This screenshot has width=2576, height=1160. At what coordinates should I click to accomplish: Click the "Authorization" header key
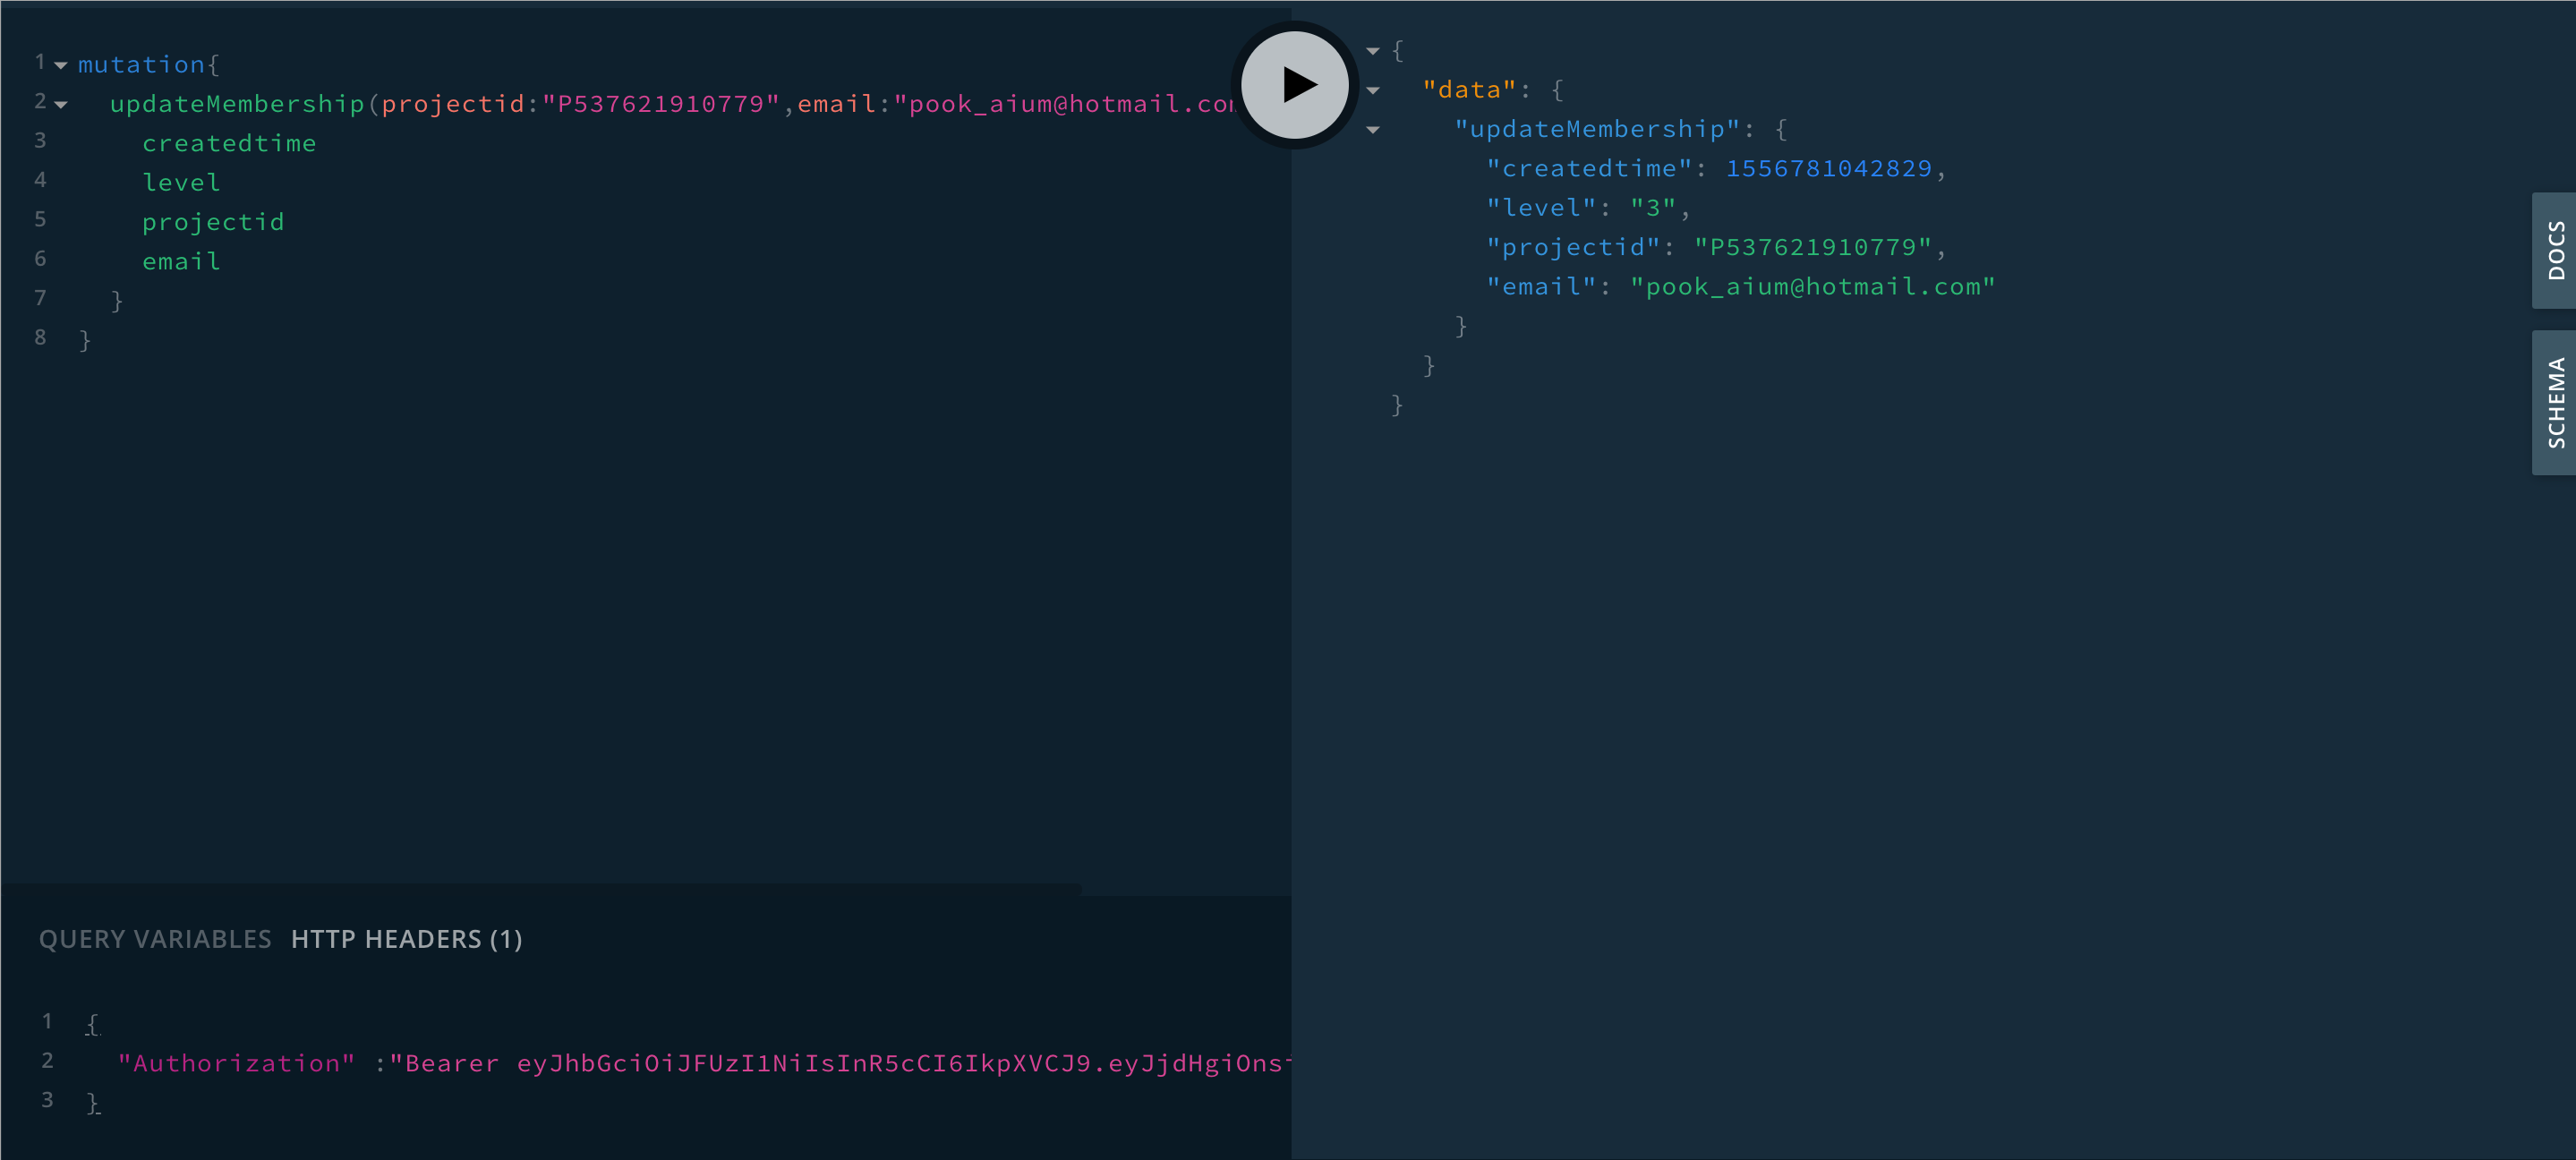237,1063
